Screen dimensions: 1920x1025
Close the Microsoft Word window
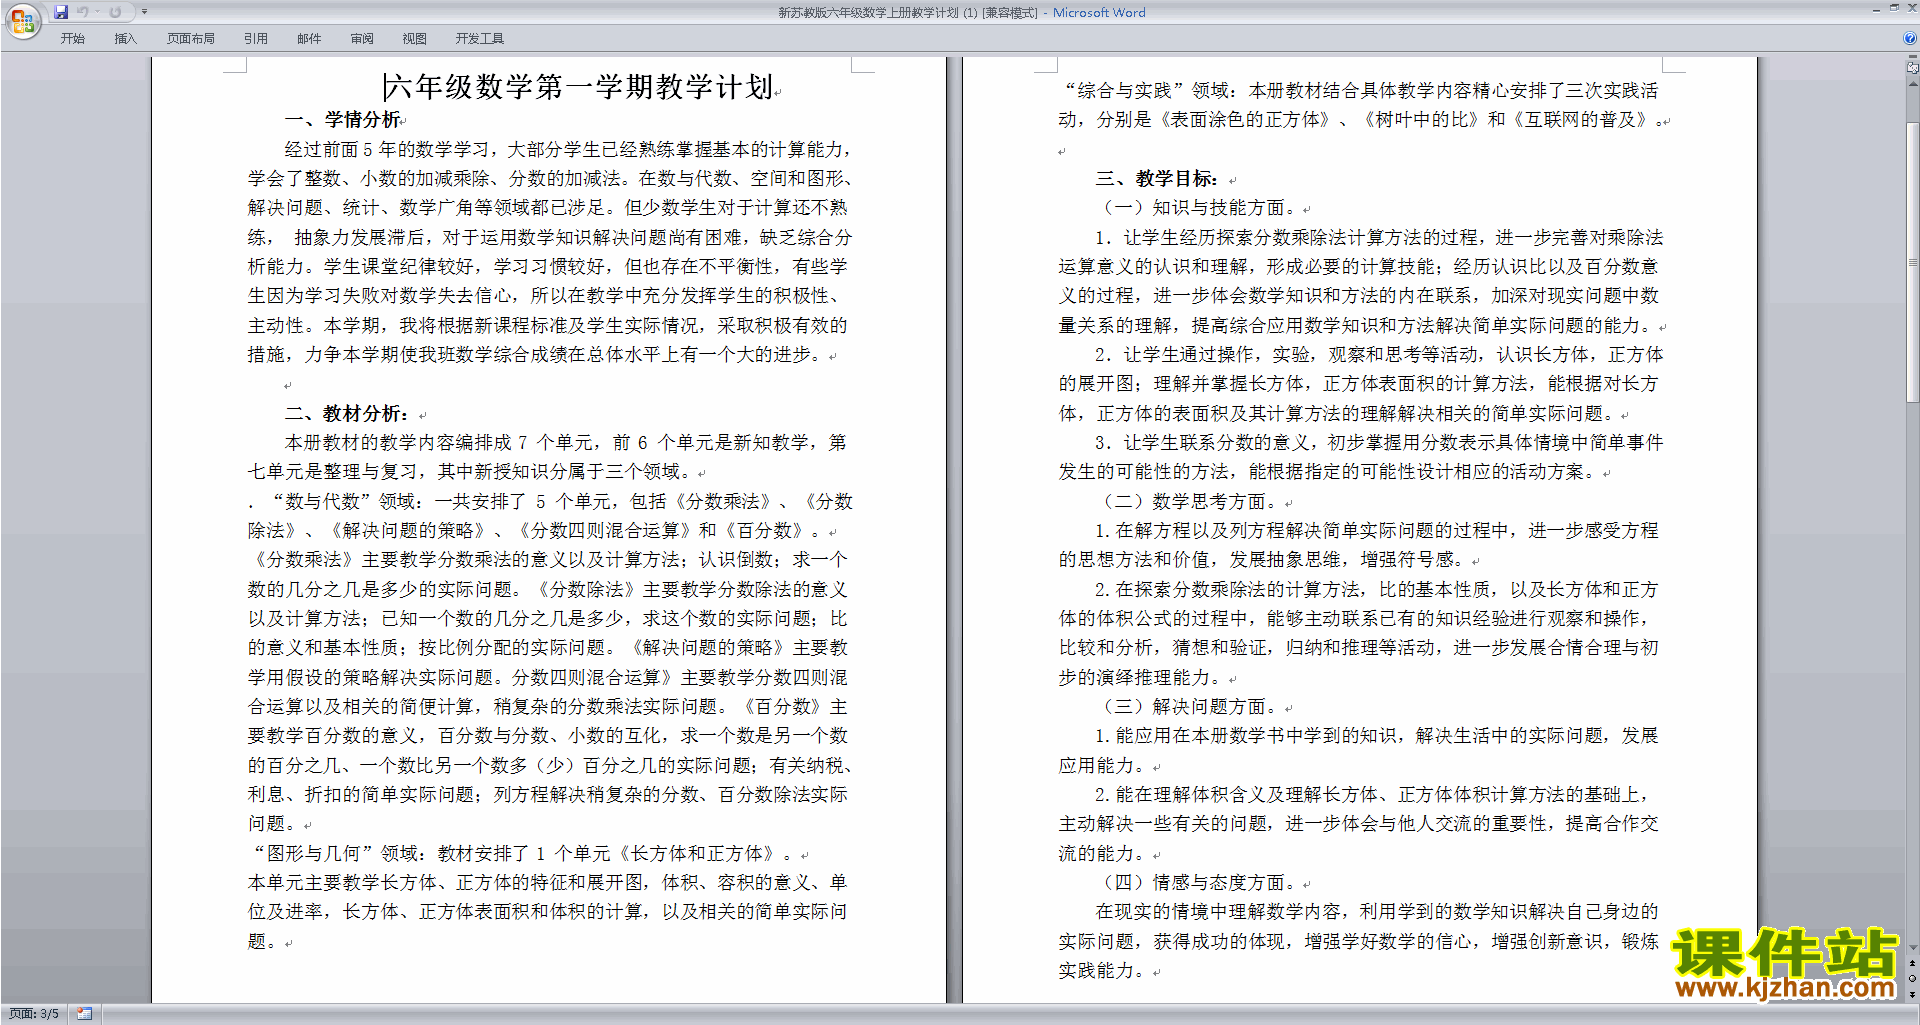point(1911,8)
